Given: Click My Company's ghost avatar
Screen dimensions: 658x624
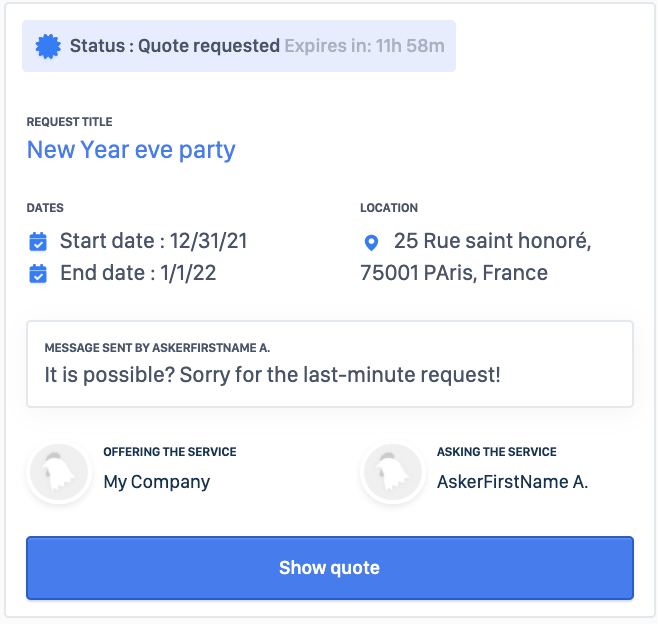Looking at the screenshot, I should [61, 471].
